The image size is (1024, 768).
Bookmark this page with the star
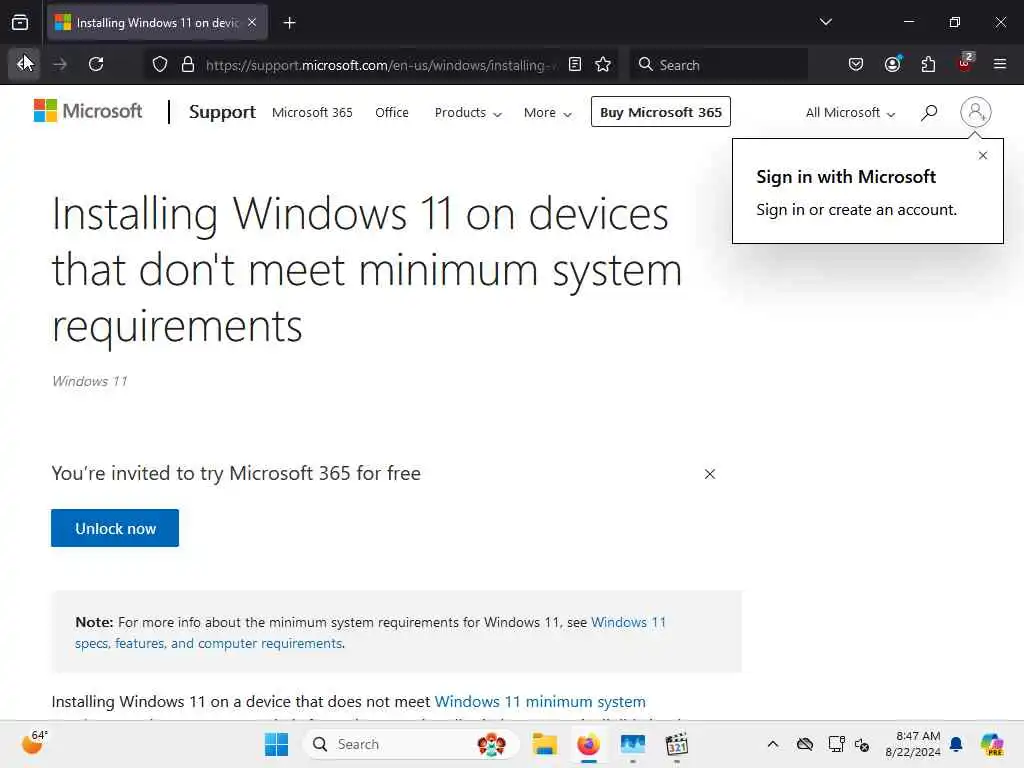click(x=603, y=64)
